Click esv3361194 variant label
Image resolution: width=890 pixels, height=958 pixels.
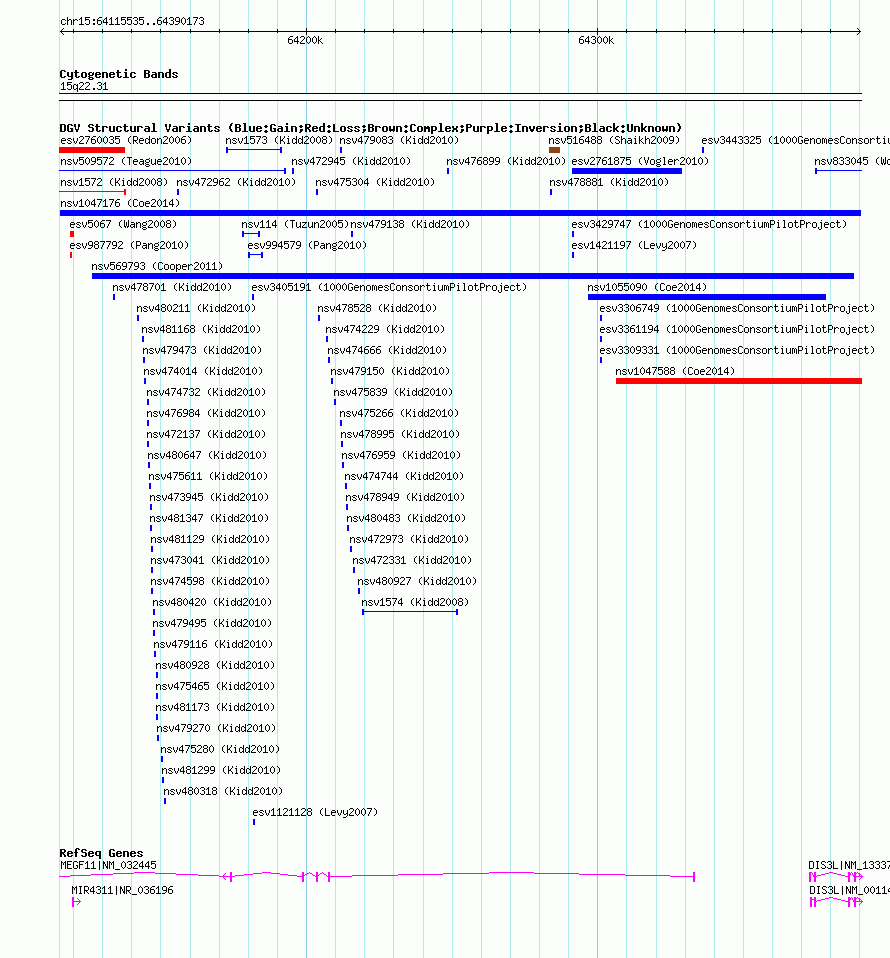point(737,329)
